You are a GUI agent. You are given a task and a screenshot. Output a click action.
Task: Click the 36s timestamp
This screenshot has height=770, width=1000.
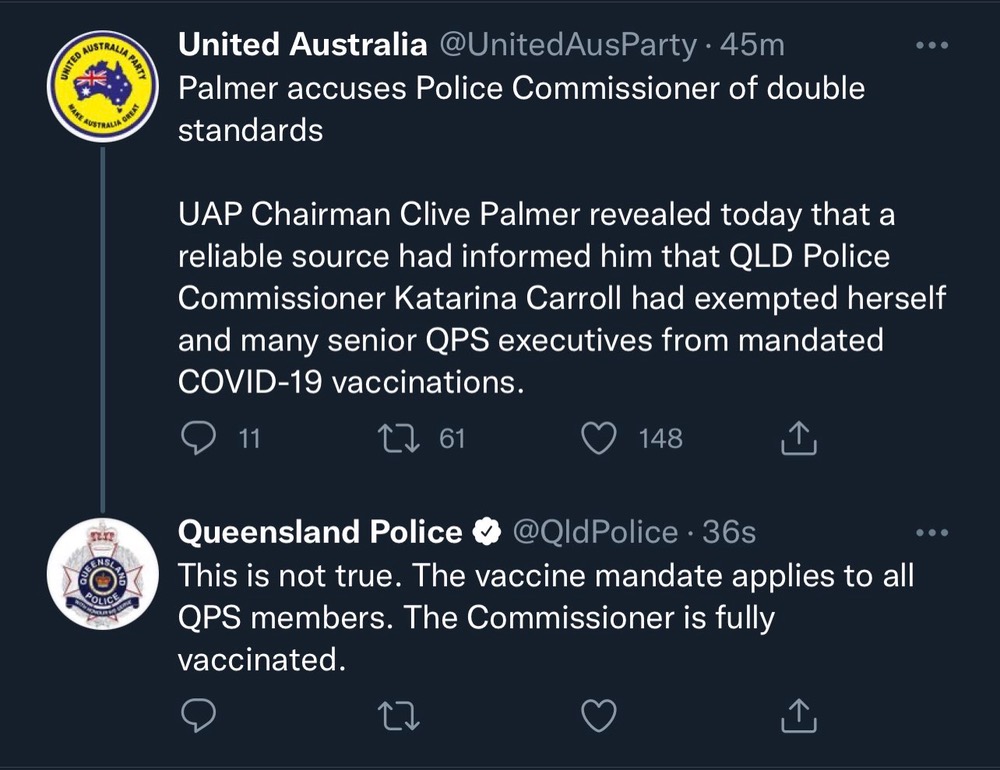[x=729, y=533]
